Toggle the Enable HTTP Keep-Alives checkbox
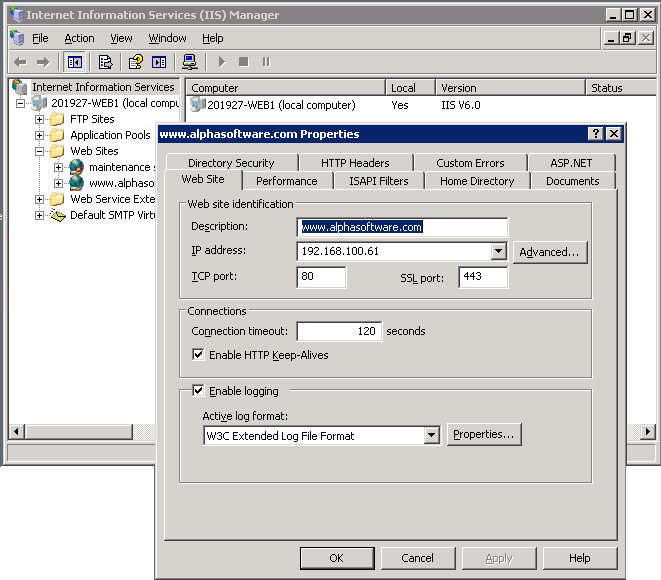 pos(198,354)
